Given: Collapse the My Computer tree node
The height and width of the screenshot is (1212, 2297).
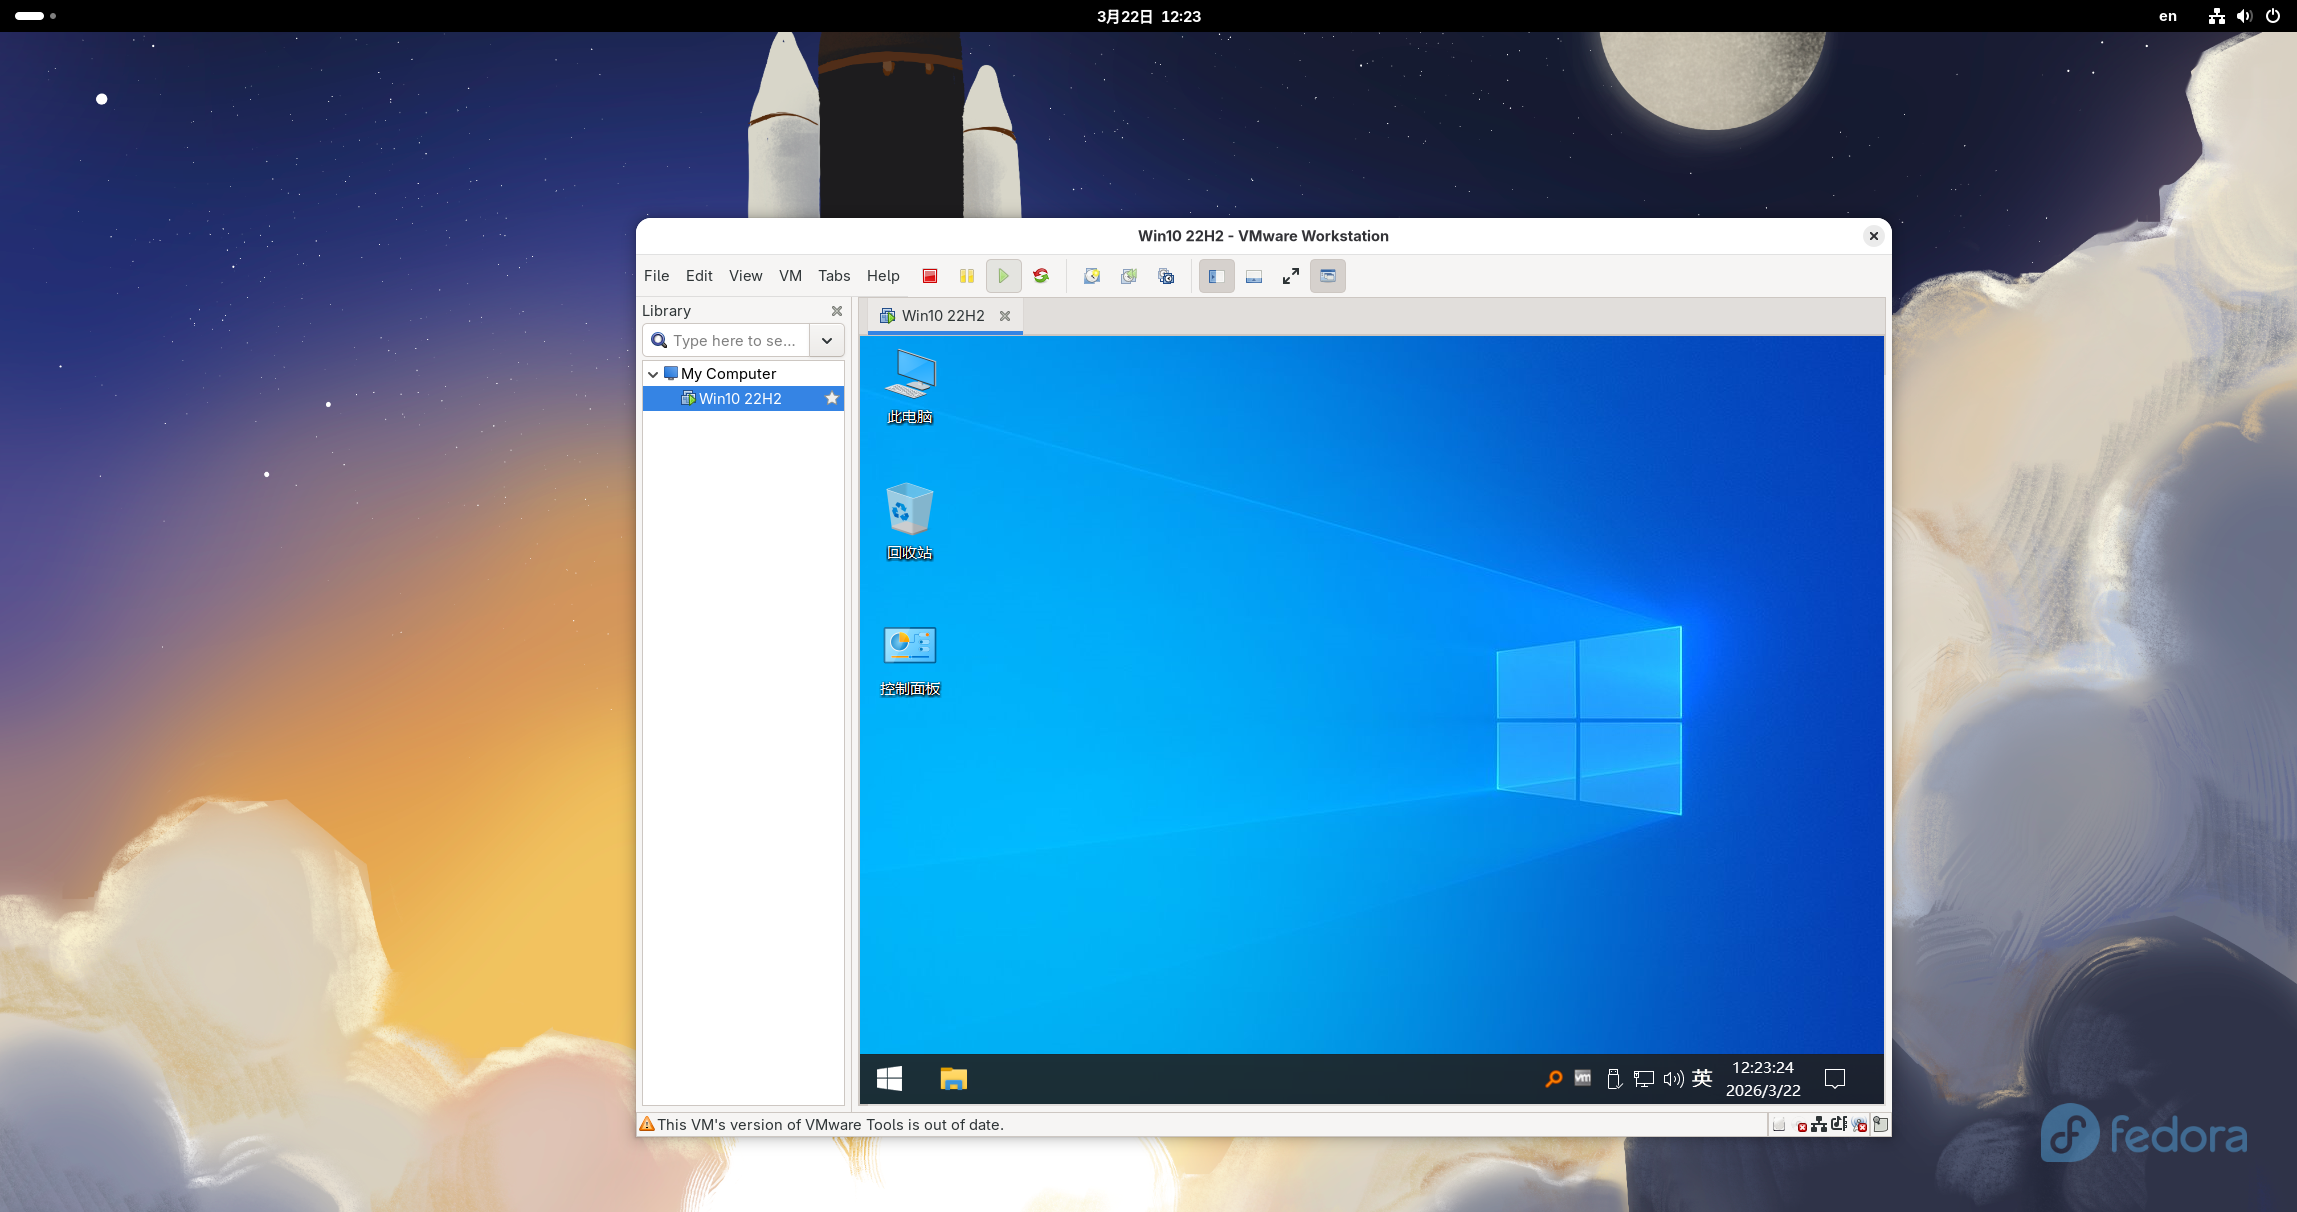Looking at the screenshot, I should pos(653,374).
